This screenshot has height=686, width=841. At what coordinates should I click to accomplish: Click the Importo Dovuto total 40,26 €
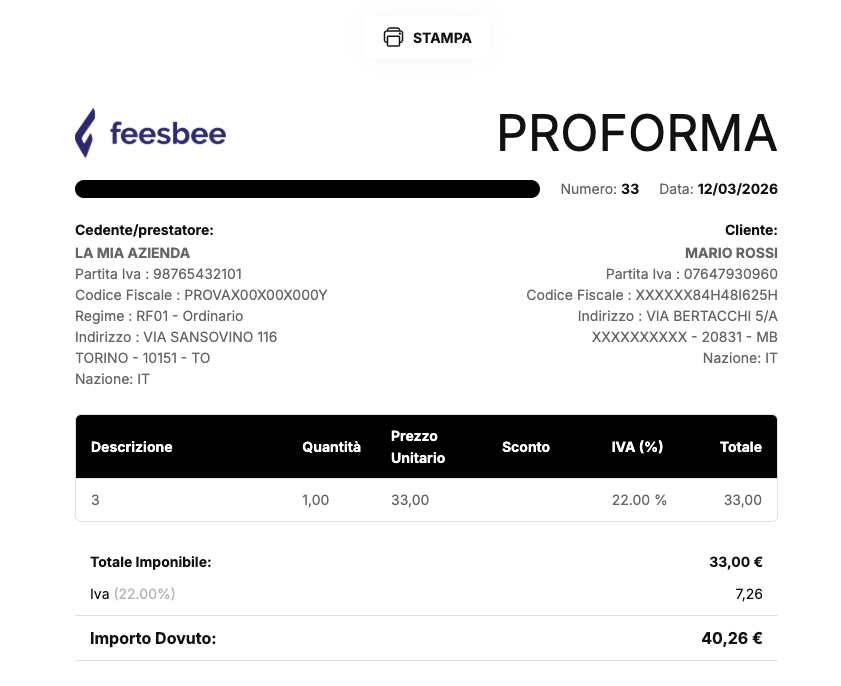pos(732,638)
